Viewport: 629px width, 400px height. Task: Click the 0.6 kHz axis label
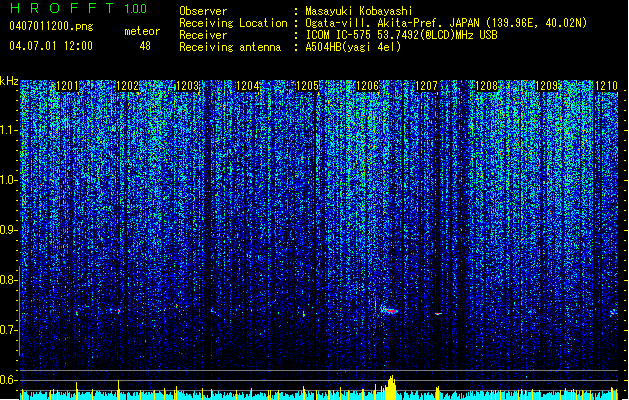pyautogui.click(x=7, y=380)
